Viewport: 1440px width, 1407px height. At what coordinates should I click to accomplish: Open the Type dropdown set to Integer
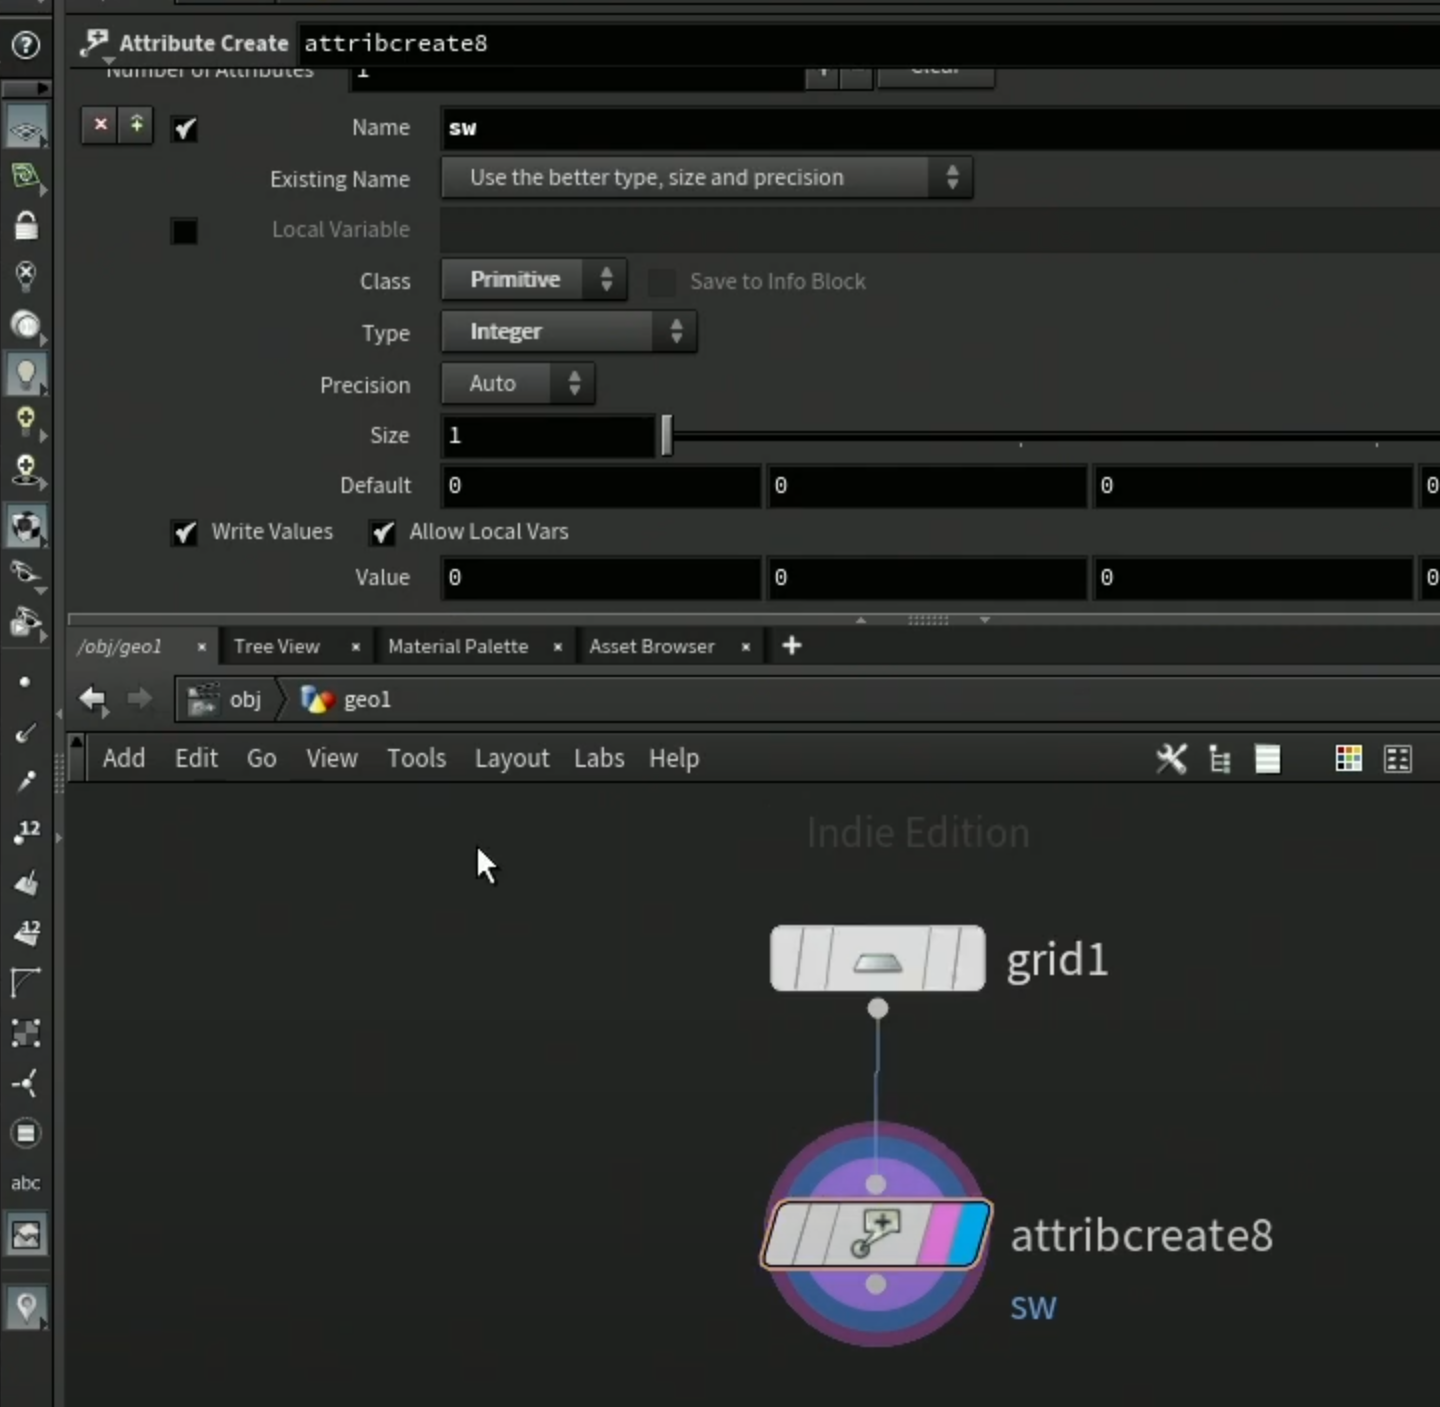click(569, 332)
